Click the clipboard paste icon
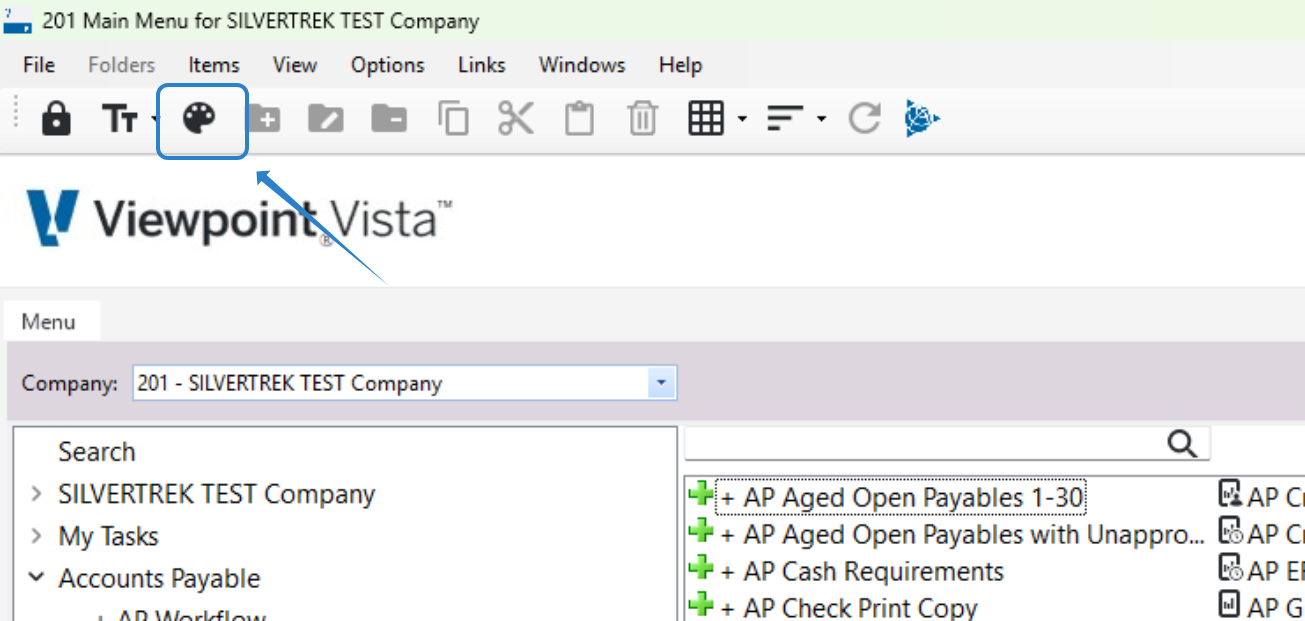This screenshot has height=621, width=1305. (x=579, y=120)
